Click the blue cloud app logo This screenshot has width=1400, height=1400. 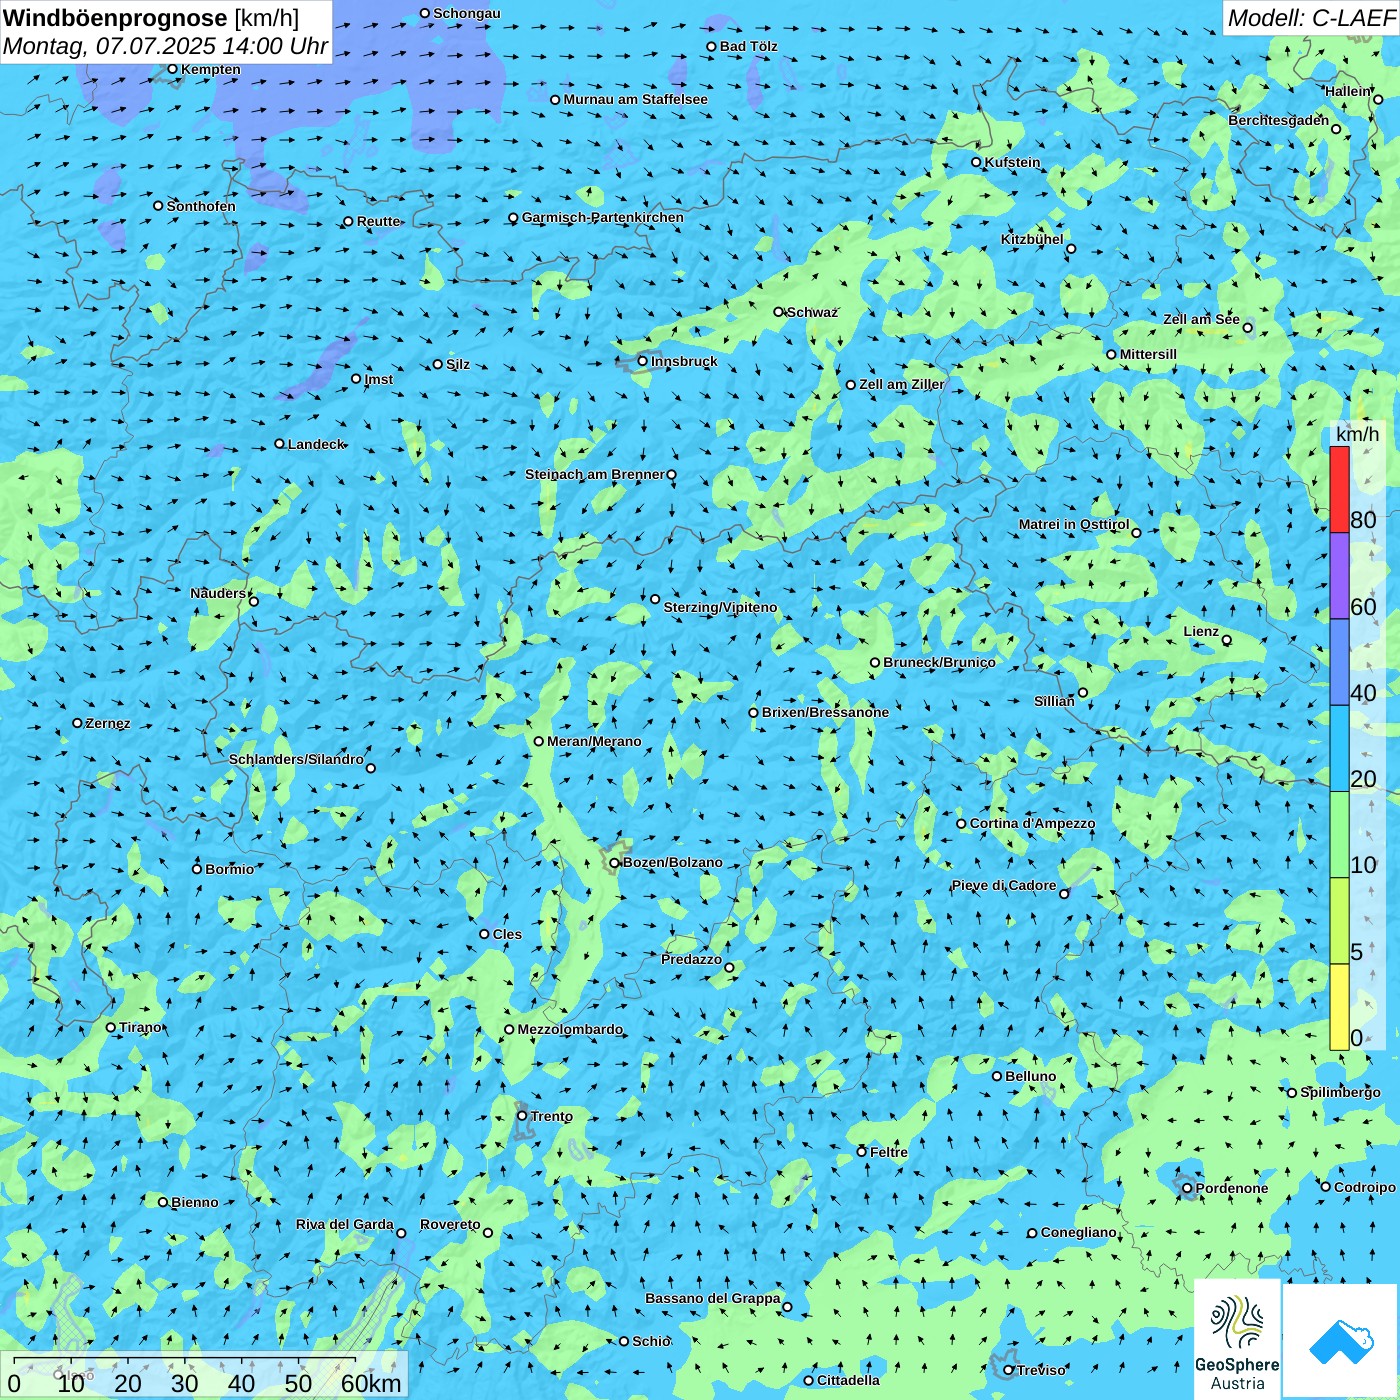pos(1341,1341)
